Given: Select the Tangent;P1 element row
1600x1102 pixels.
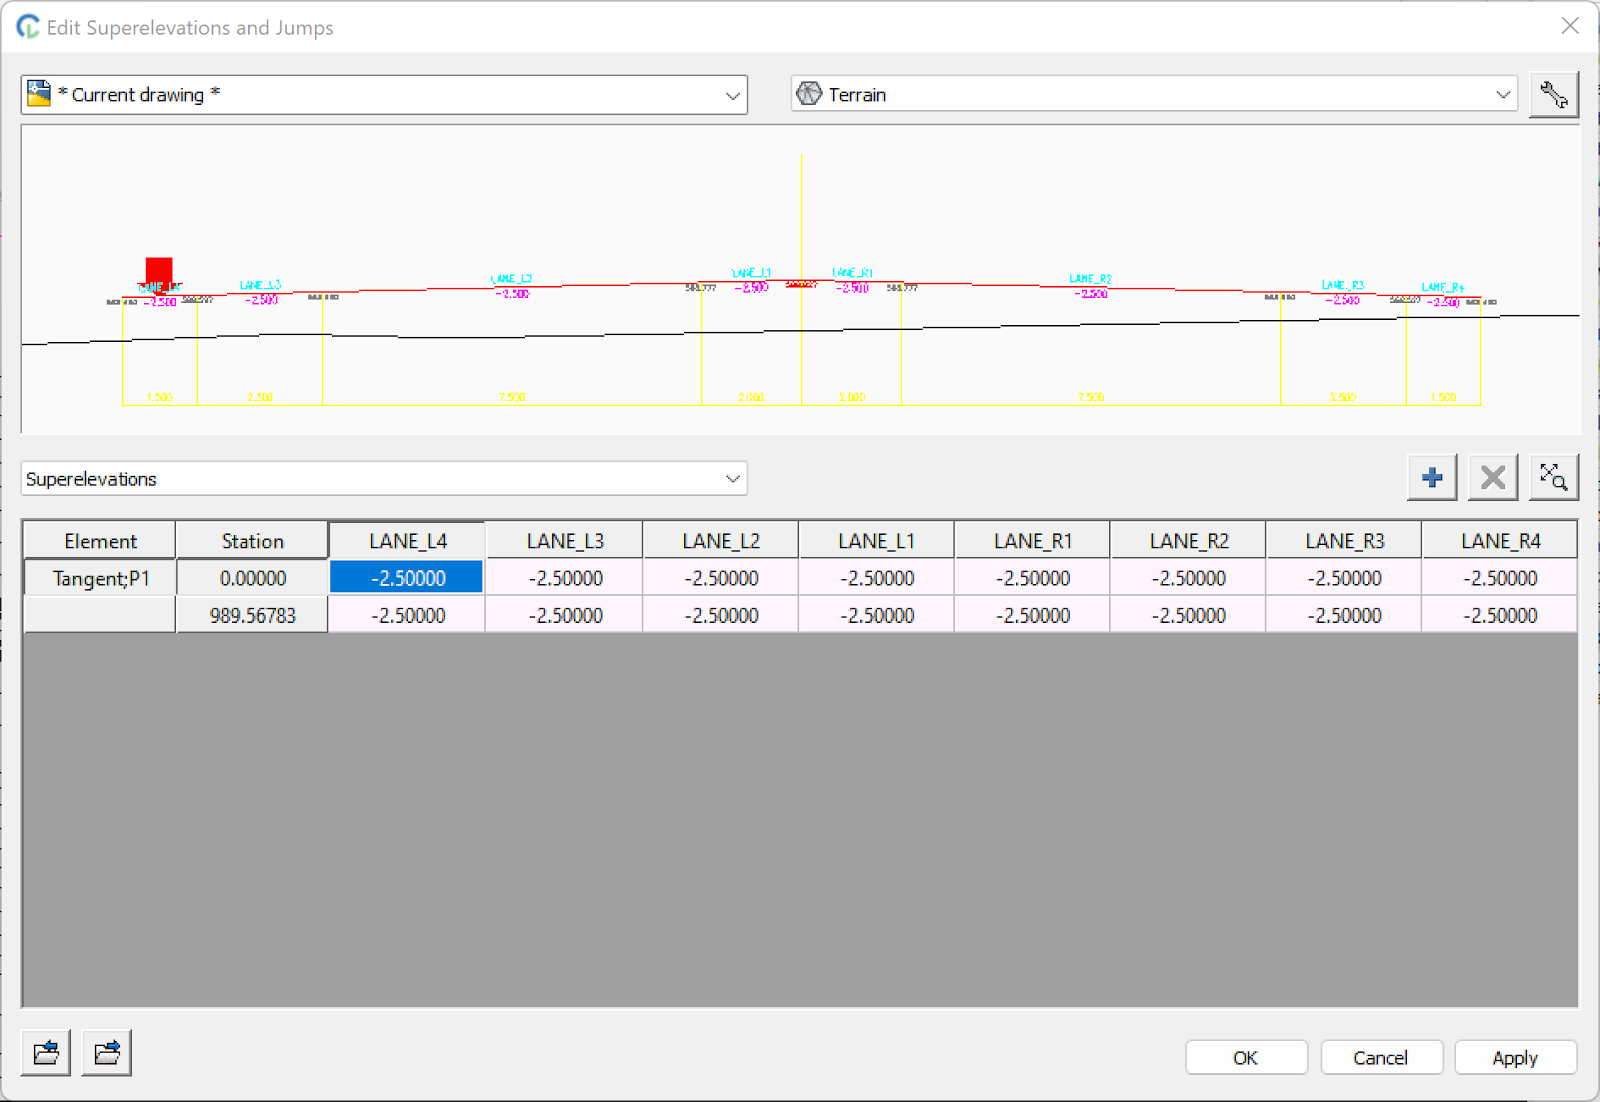Looking at the screenshot, I should [100, 579].
